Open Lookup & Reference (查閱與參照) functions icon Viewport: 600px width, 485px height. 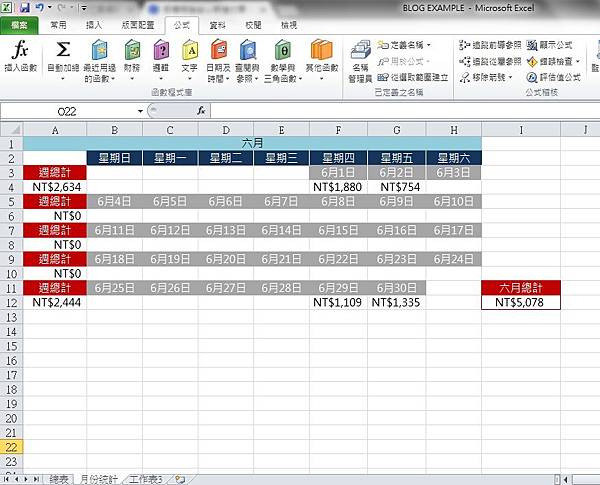(248, 50)
